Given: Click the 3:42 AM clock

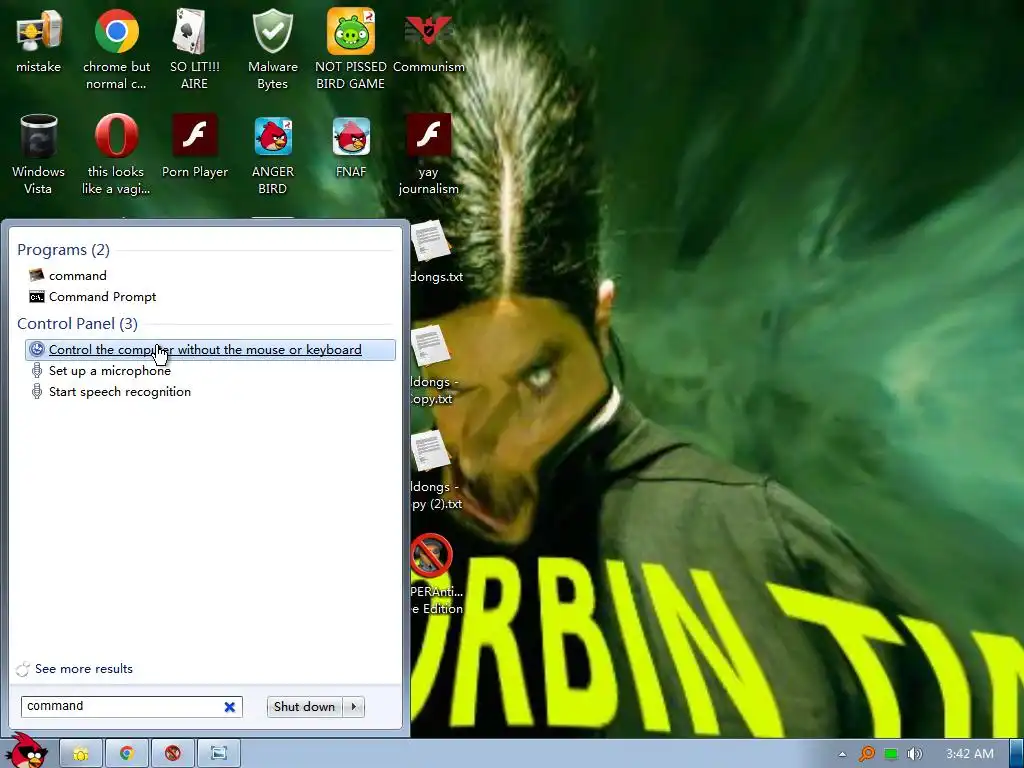Looking at the screenshot, I should click(970, 754).
